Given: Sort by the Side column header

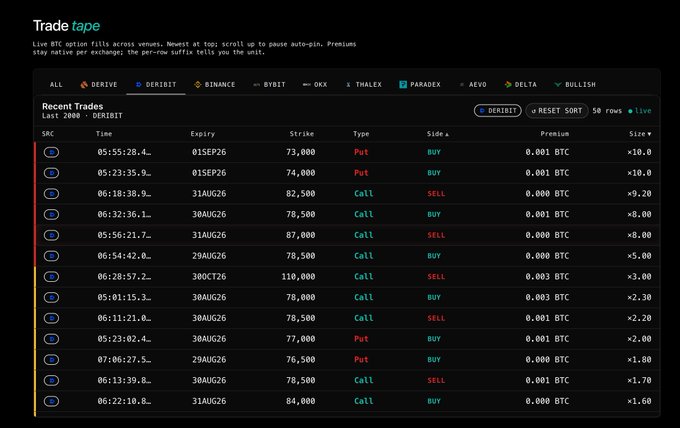Looking at the screenshot, I should click(x=438, y=134).
